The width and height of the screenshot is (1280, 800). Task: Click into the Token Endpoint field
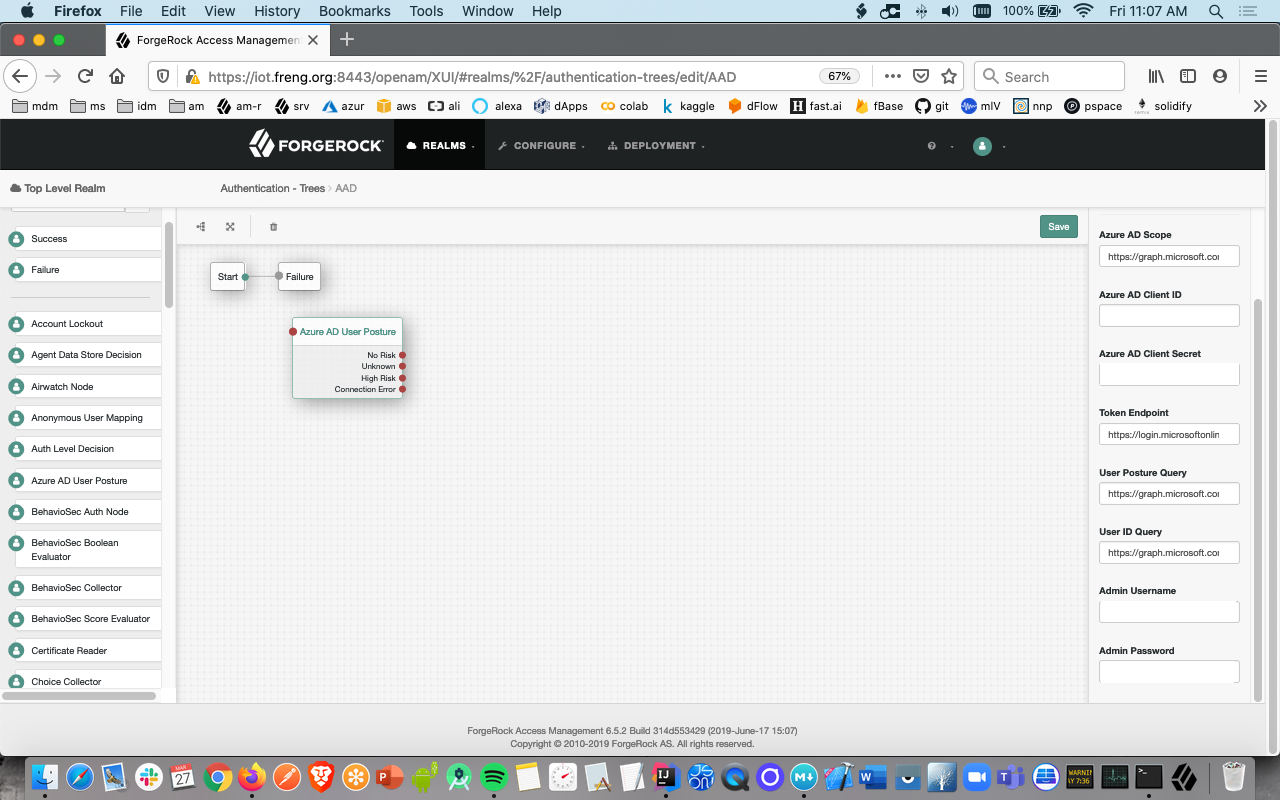(x=1169, y=434)
